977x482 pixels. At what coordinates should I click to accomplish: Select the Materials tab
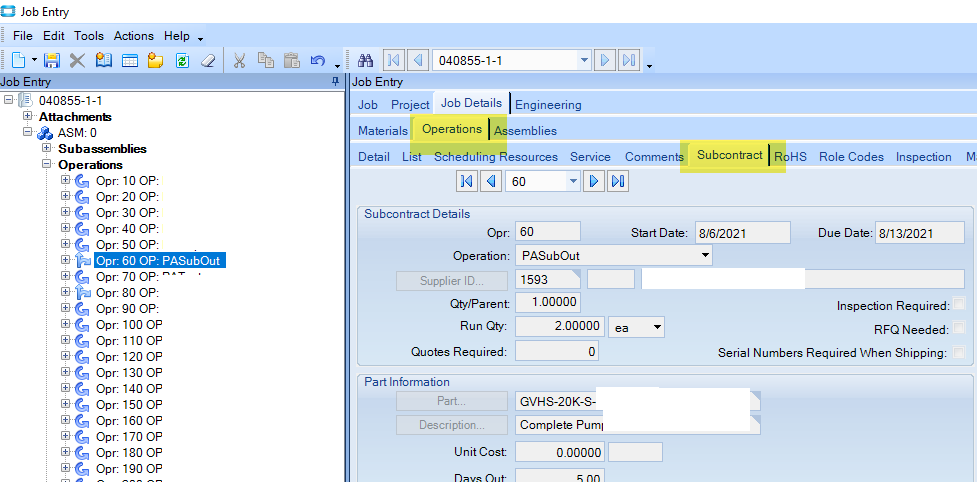coord(383,131)
